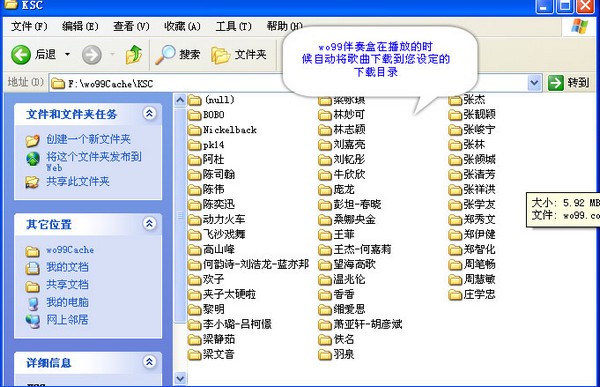Click the green Go arrow button
The height and width of the screenshot is (387, 600).
[x=556, y=83]
